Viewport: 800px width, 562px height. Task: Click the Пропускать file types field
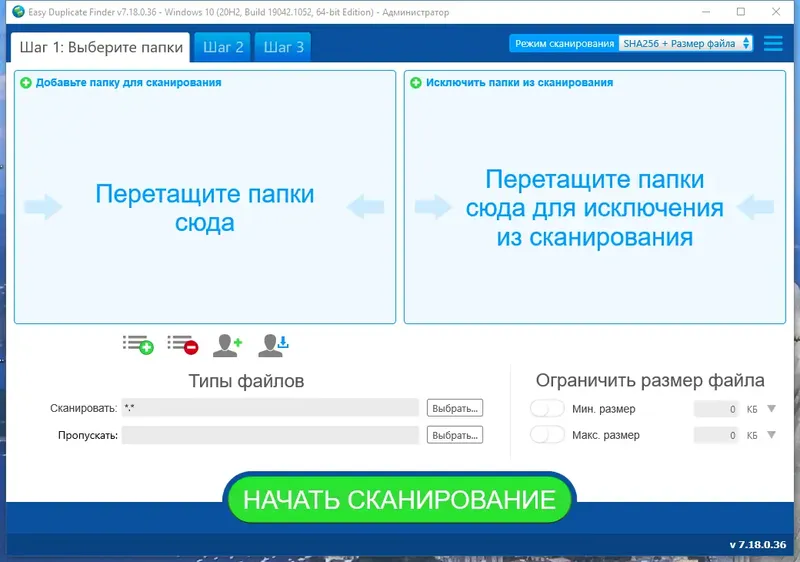[x=270, y=435]
